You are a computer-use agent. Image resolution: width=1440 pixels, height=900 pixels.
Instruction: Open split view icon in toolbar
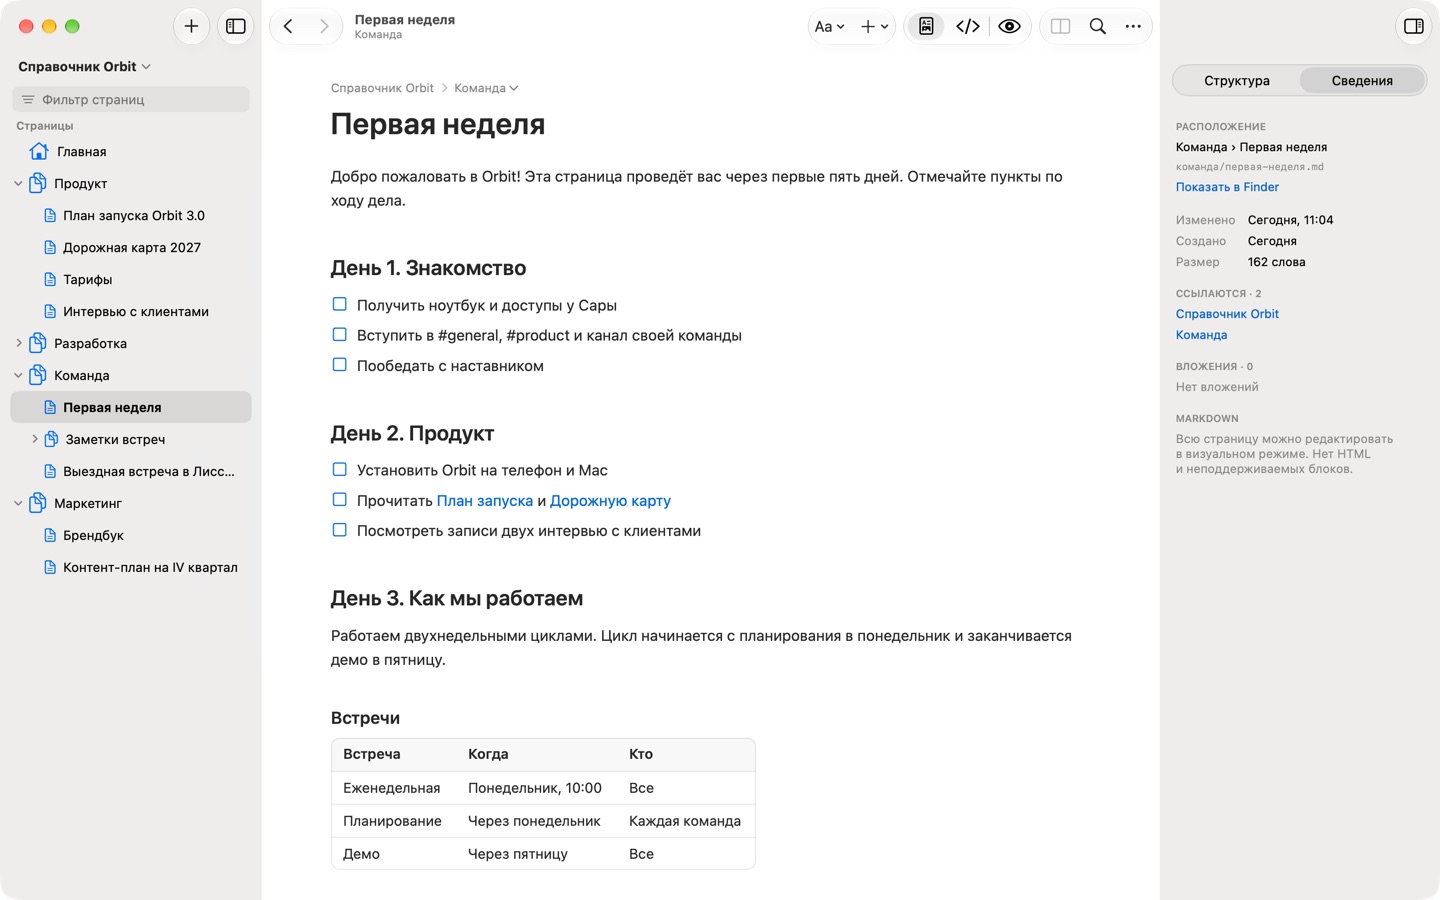[x=1061, y=26]
